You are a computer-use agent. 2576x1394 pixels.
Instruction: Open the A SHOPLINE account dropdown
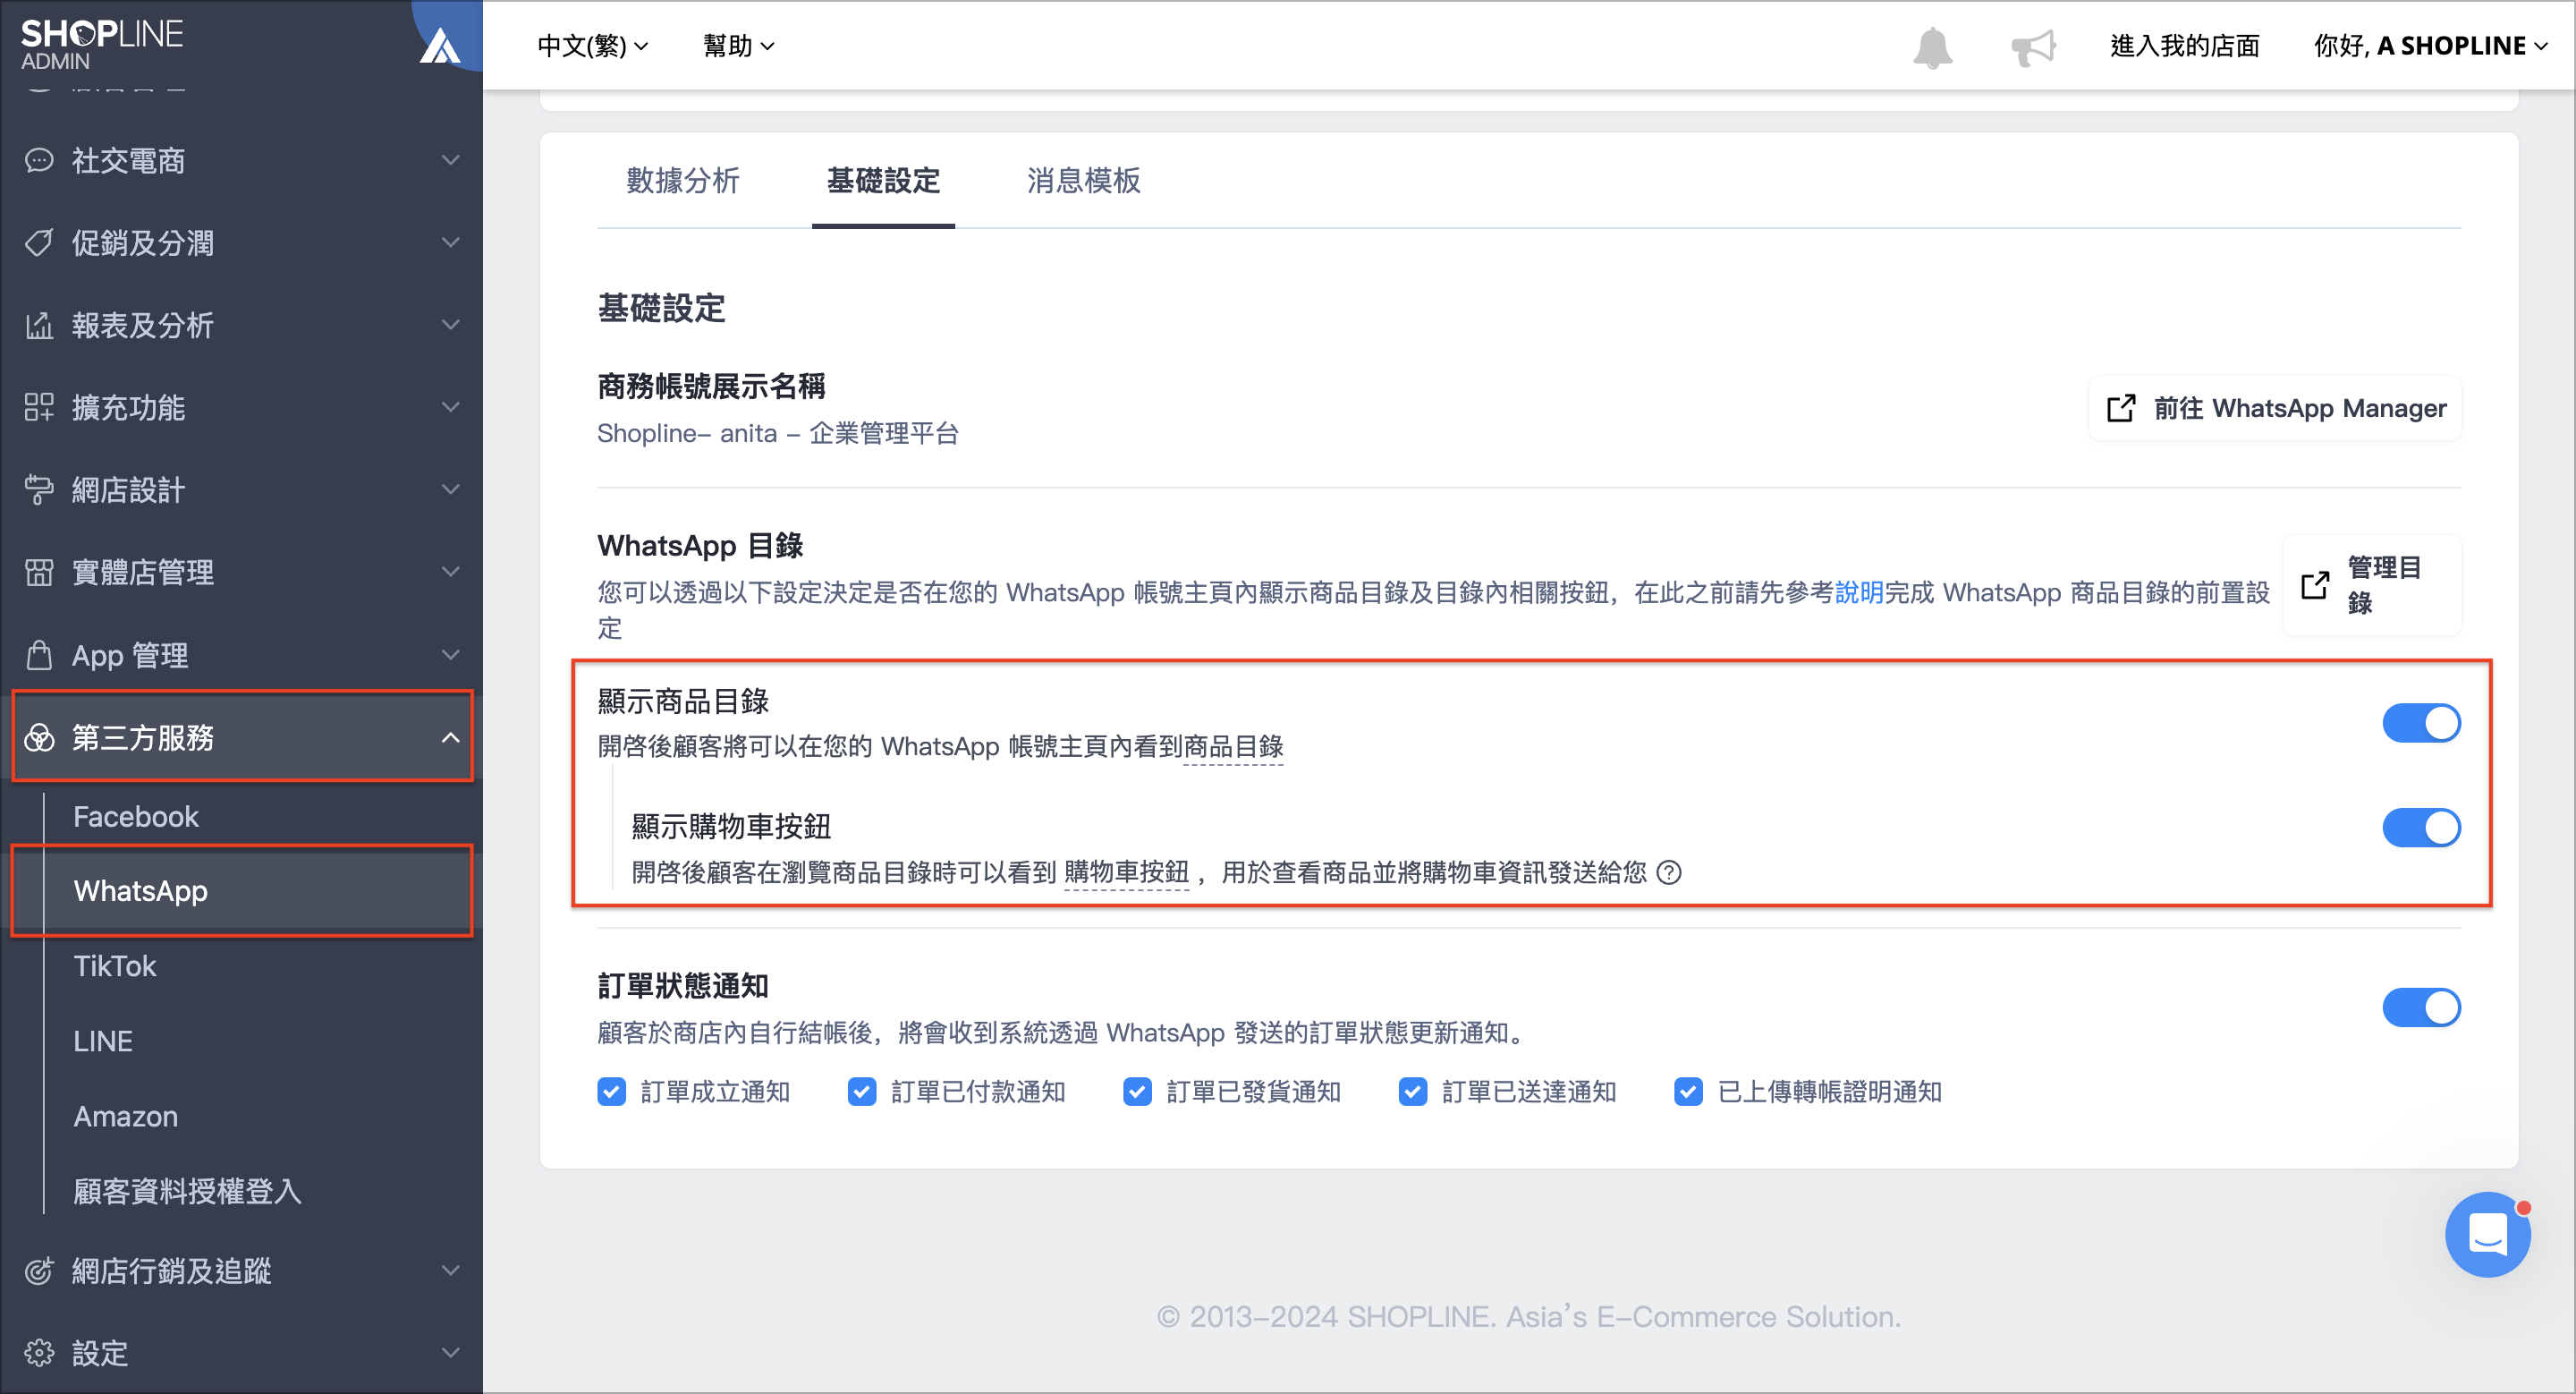[2430, 46]
